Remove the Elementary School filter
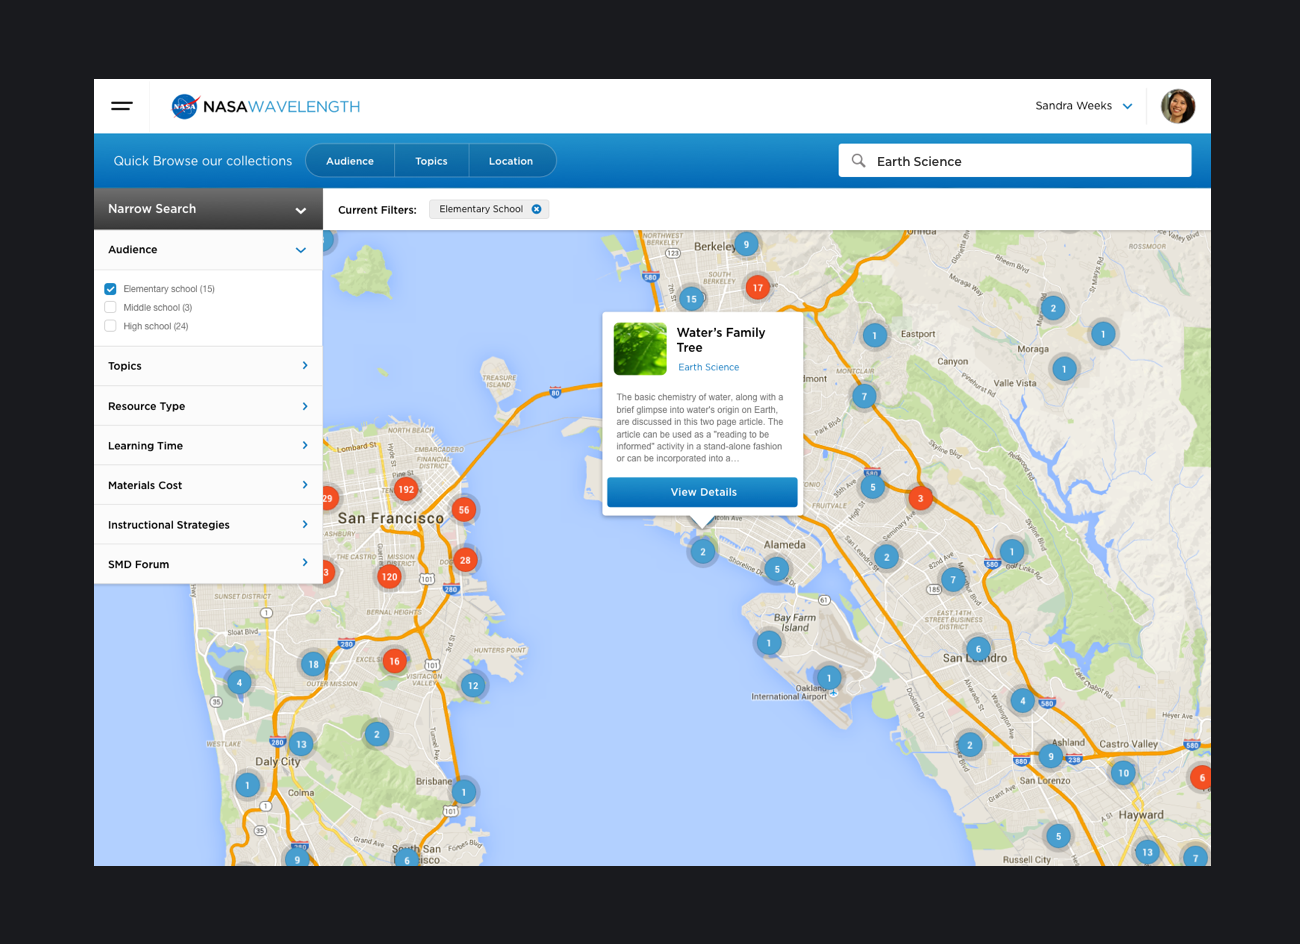 [536, 209]
